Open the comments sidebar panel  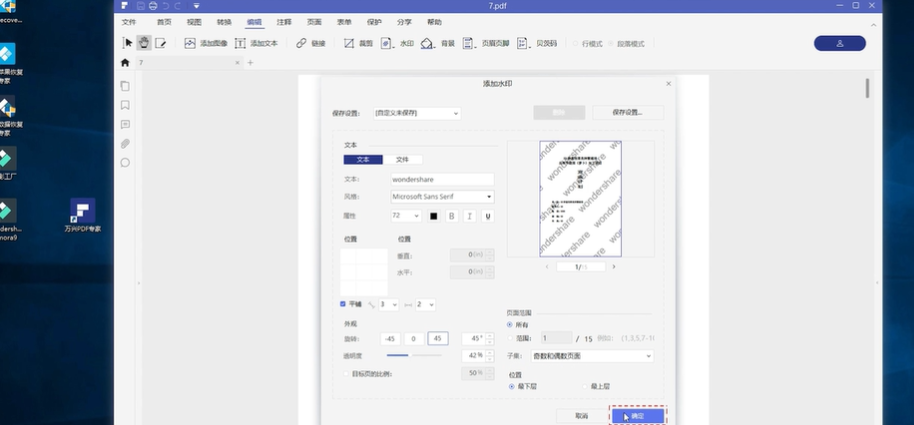125,124
